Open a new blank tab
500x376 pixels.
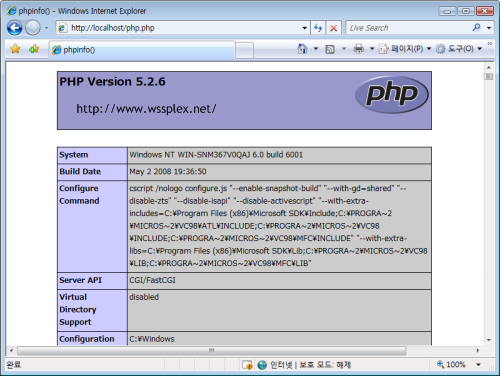[x=245, y=50]
